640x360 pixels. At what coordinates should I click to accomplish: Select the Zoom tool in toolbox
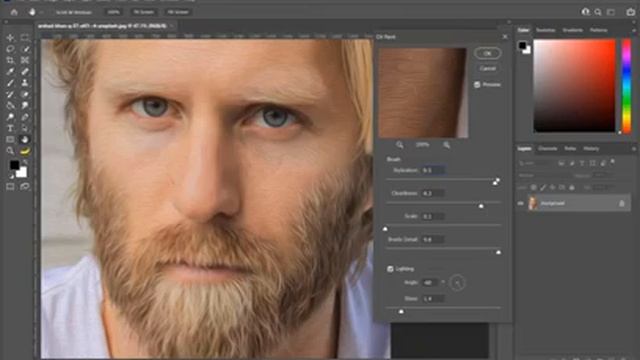(10, 151)
